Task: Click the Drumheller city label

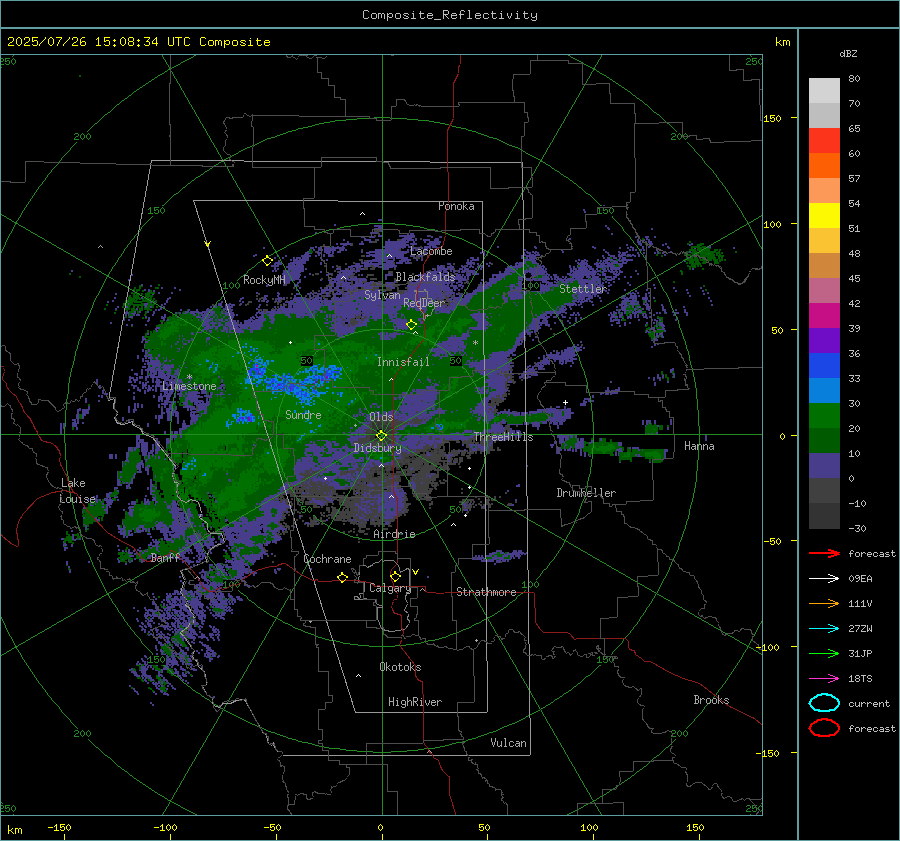Action: (x=586, y=493)
